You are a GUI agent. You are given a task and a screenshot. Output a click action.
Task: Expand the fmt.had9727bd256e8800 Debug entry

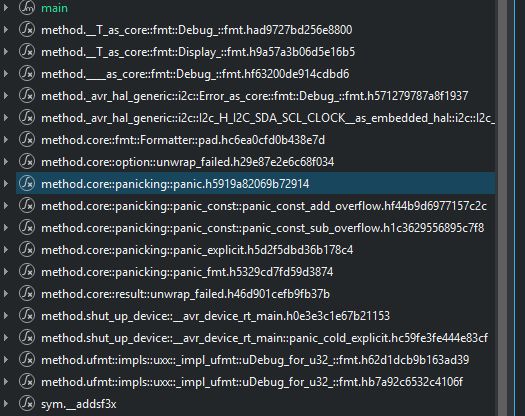point(6,29)
